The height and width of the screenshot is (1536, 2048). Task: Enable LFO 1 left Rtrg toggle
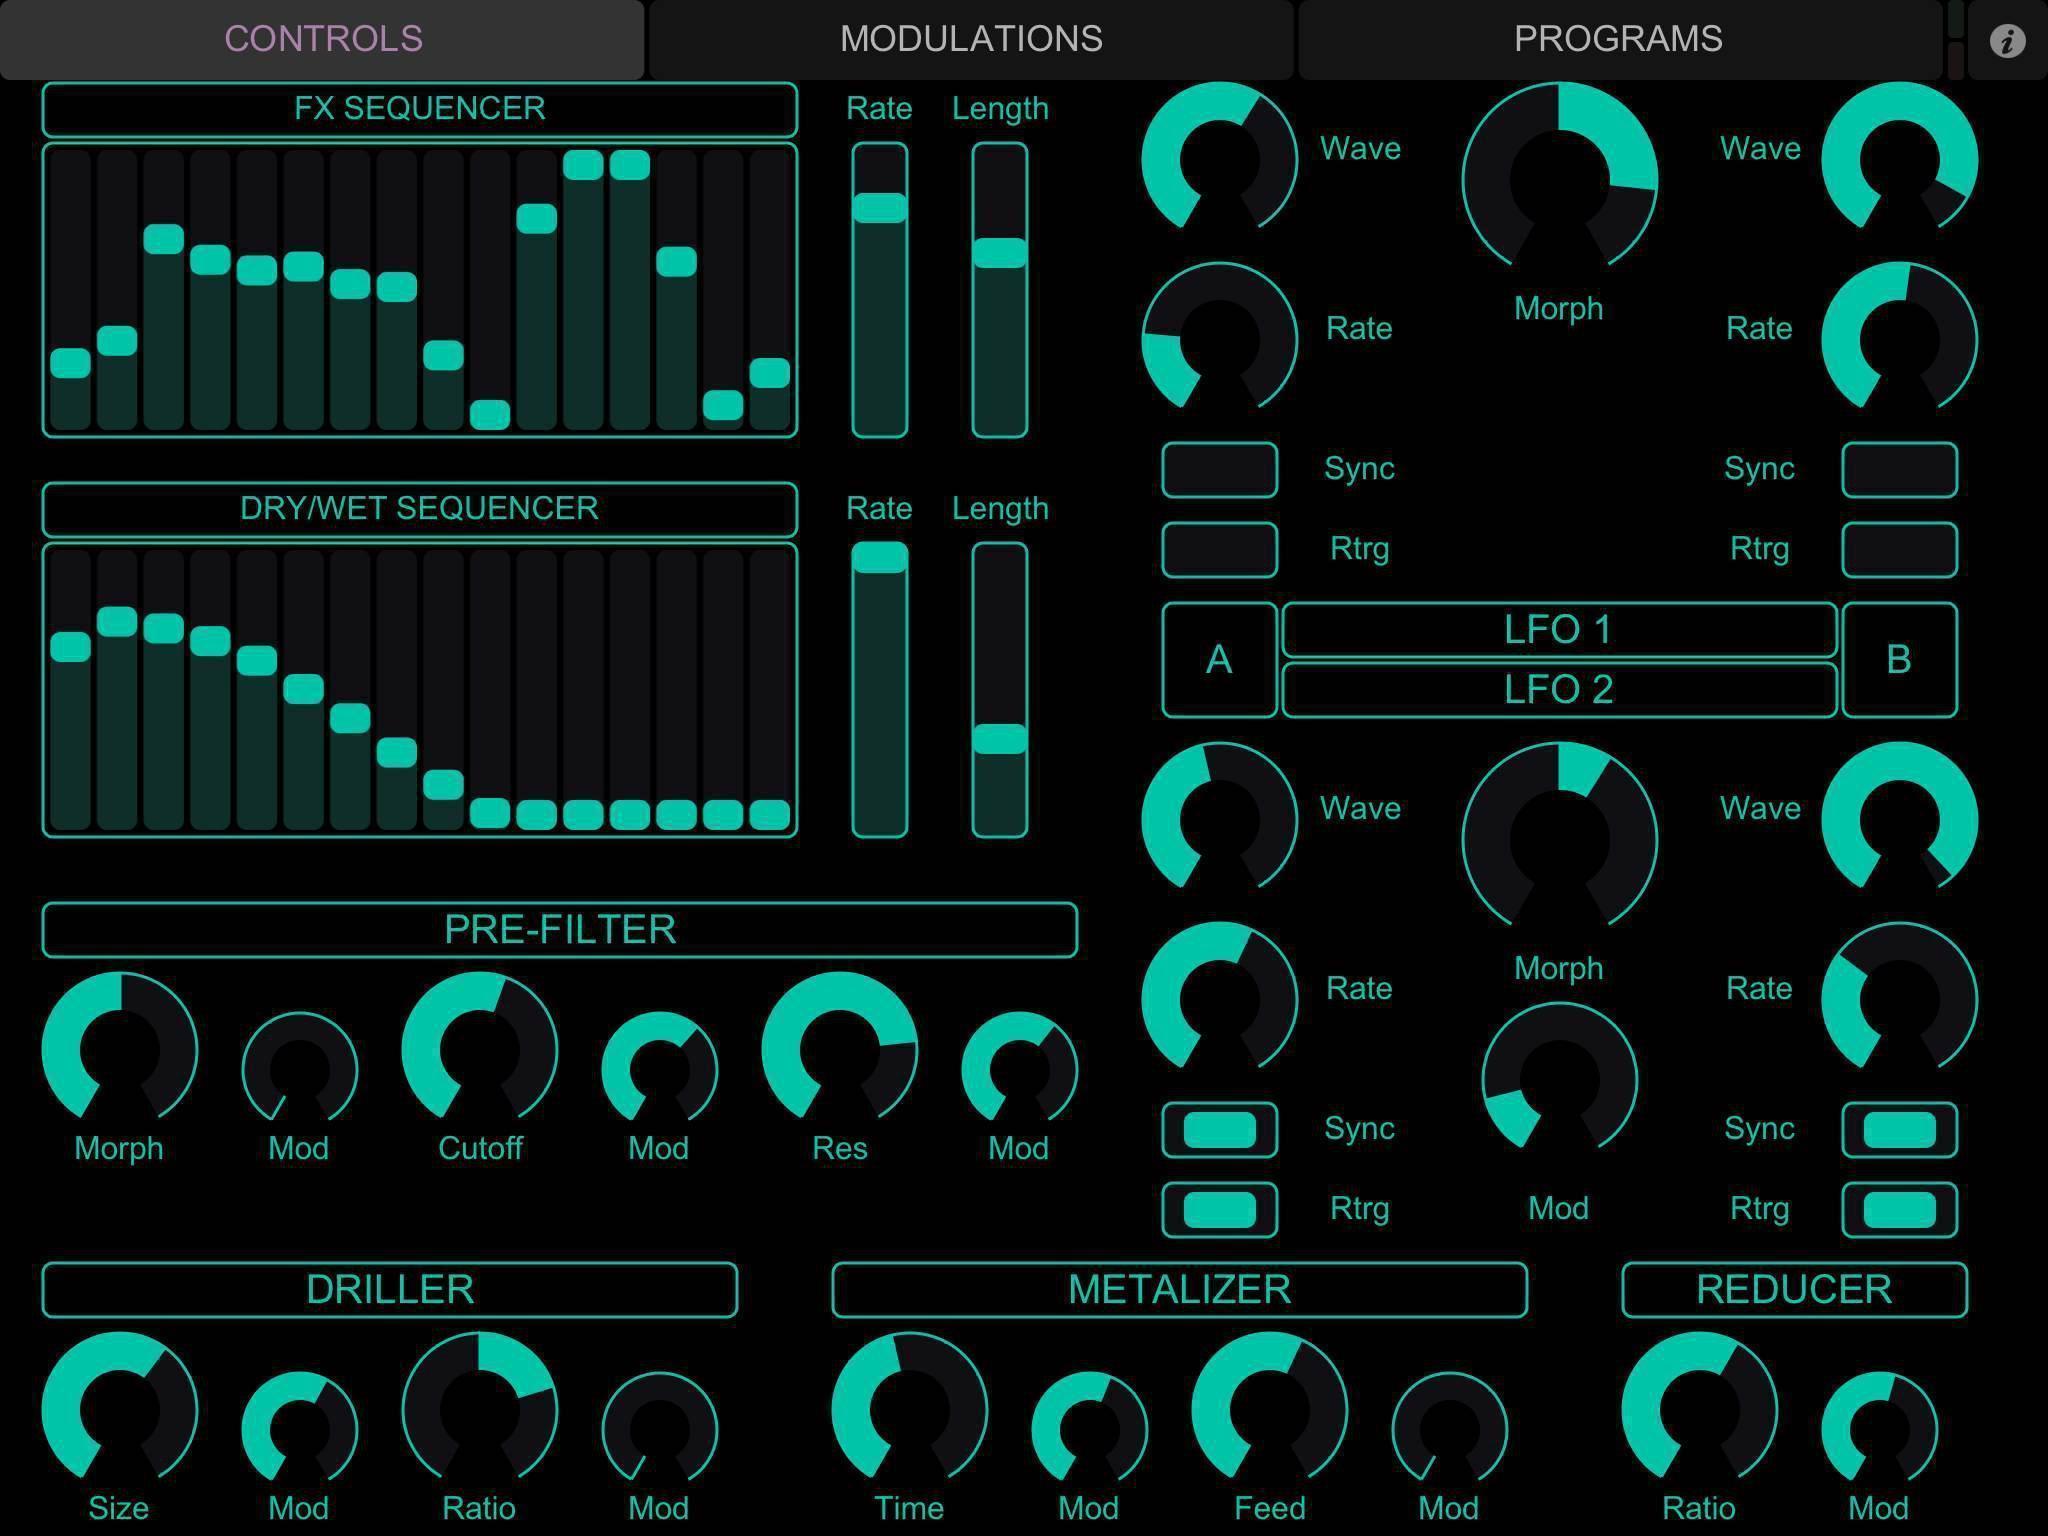click(1219, 550)
